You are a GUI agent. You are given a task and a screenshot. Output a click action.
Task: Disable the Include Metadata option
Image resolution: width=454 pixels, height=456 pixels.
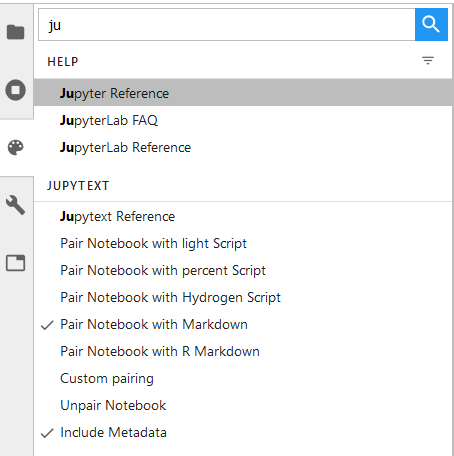[x=243, y=432]
